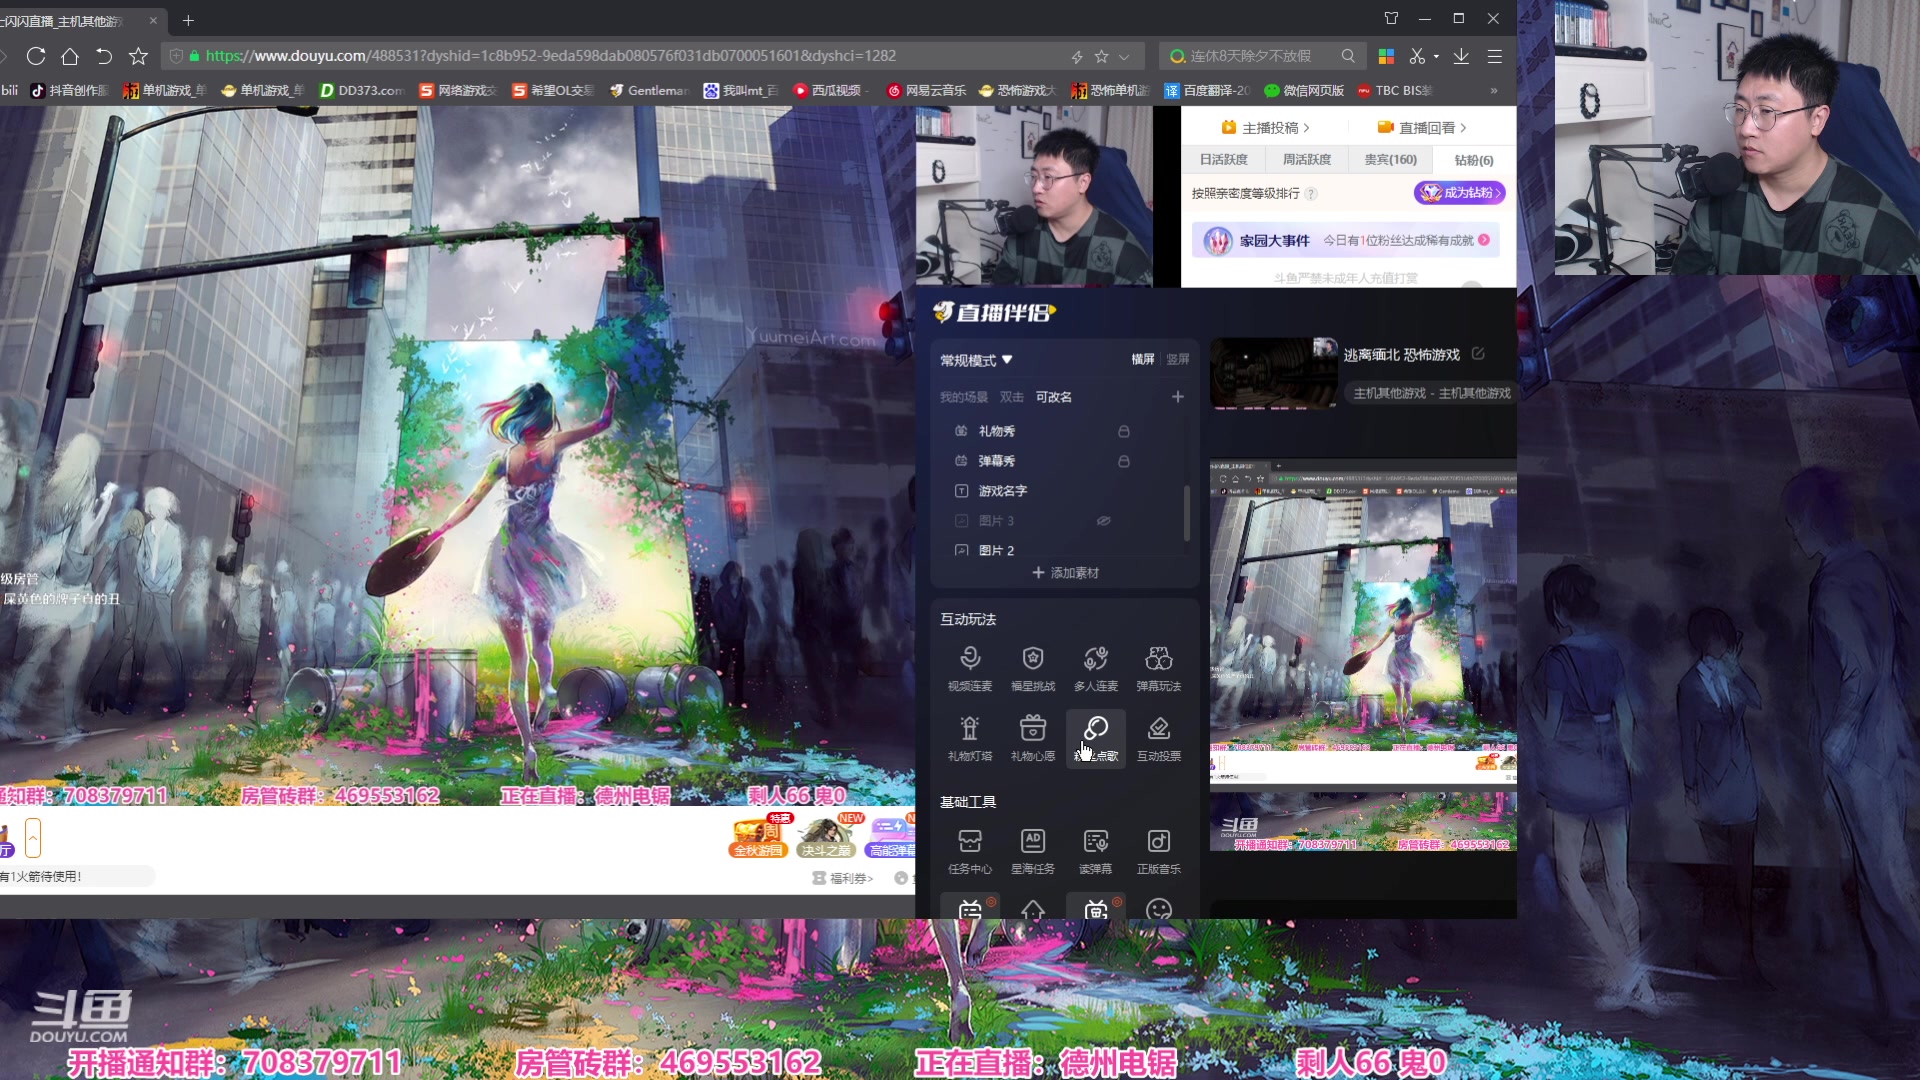Click the smiley face tool icon in 基础工具

tap(1158, 908)
